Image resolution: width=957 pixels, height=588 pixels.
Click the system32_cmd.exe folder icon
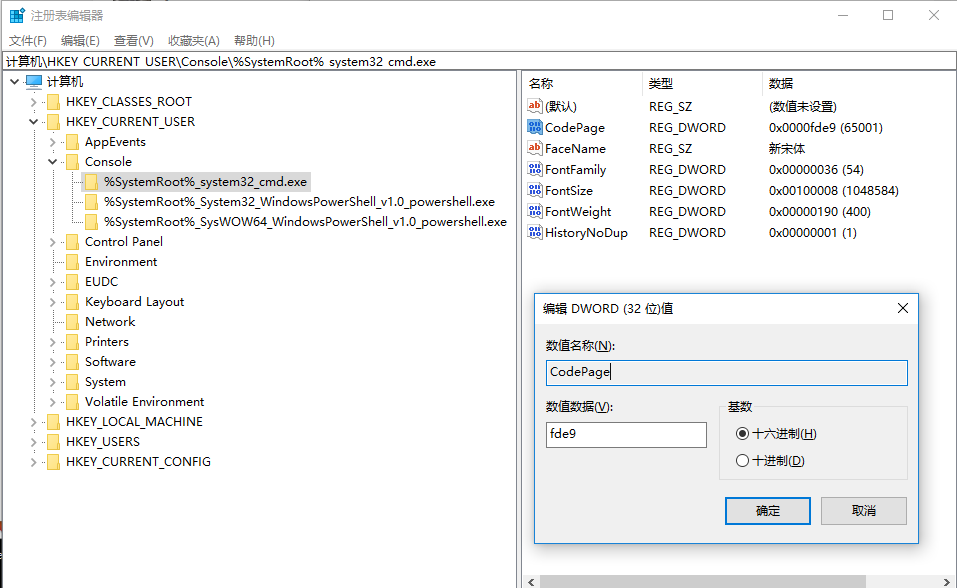pos(91,182)
